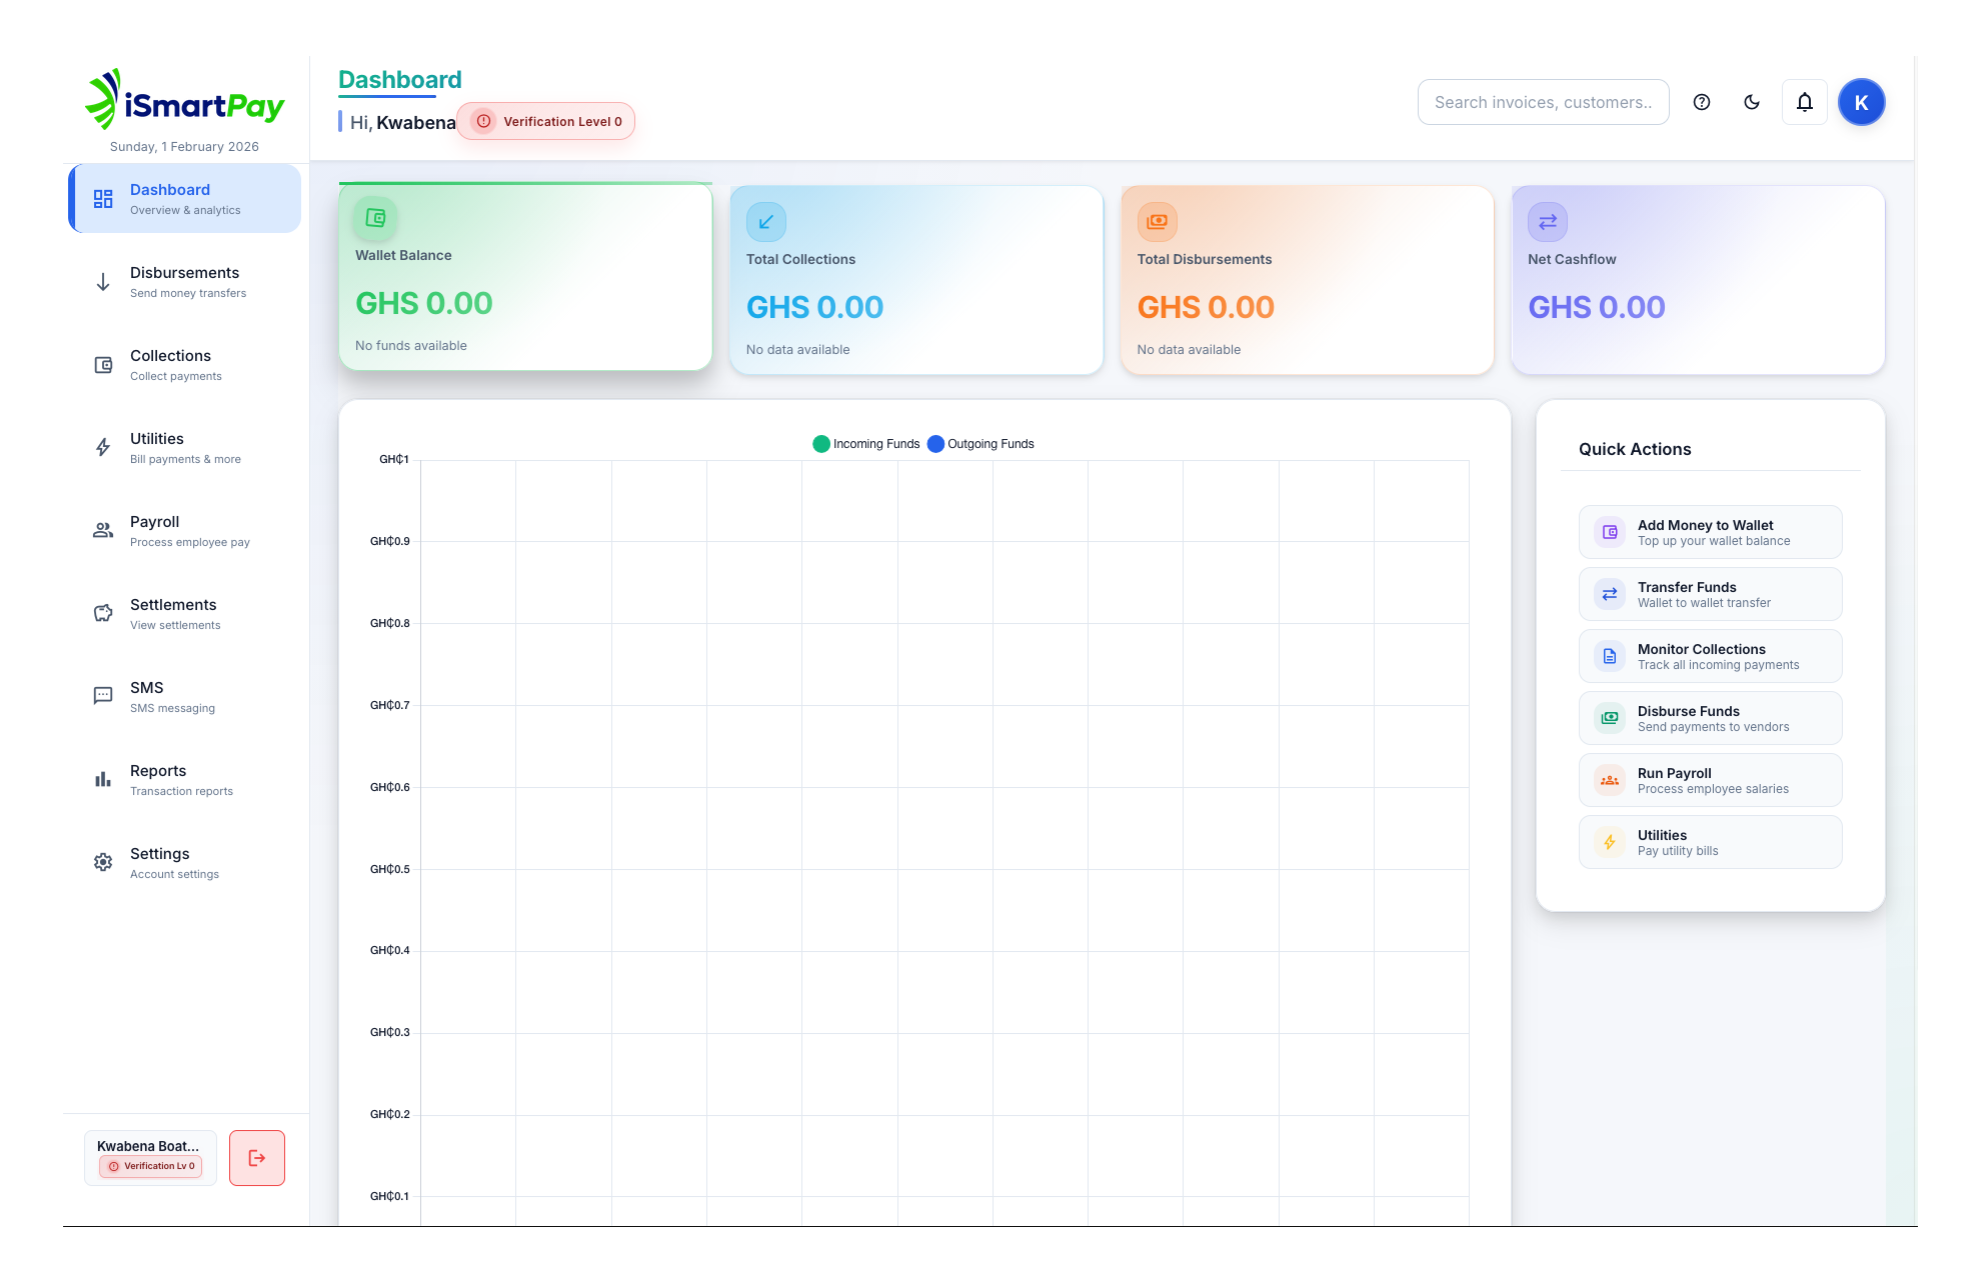Click the Total Disbursements cash icon
1981x1282 pixels.
(x=1157, y=222)
